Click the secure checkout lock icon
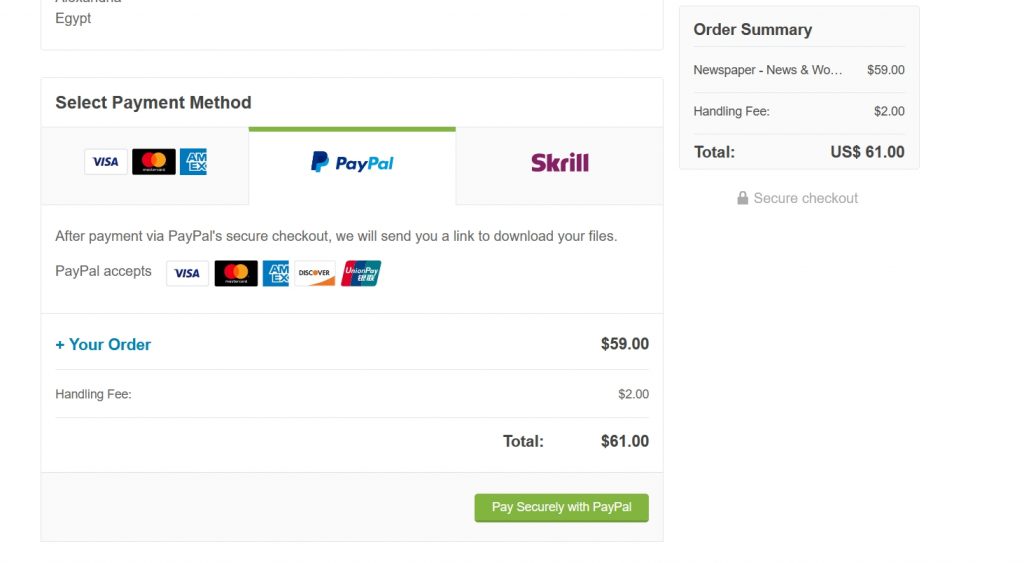The image size is (1024, 563). point(743,198)
